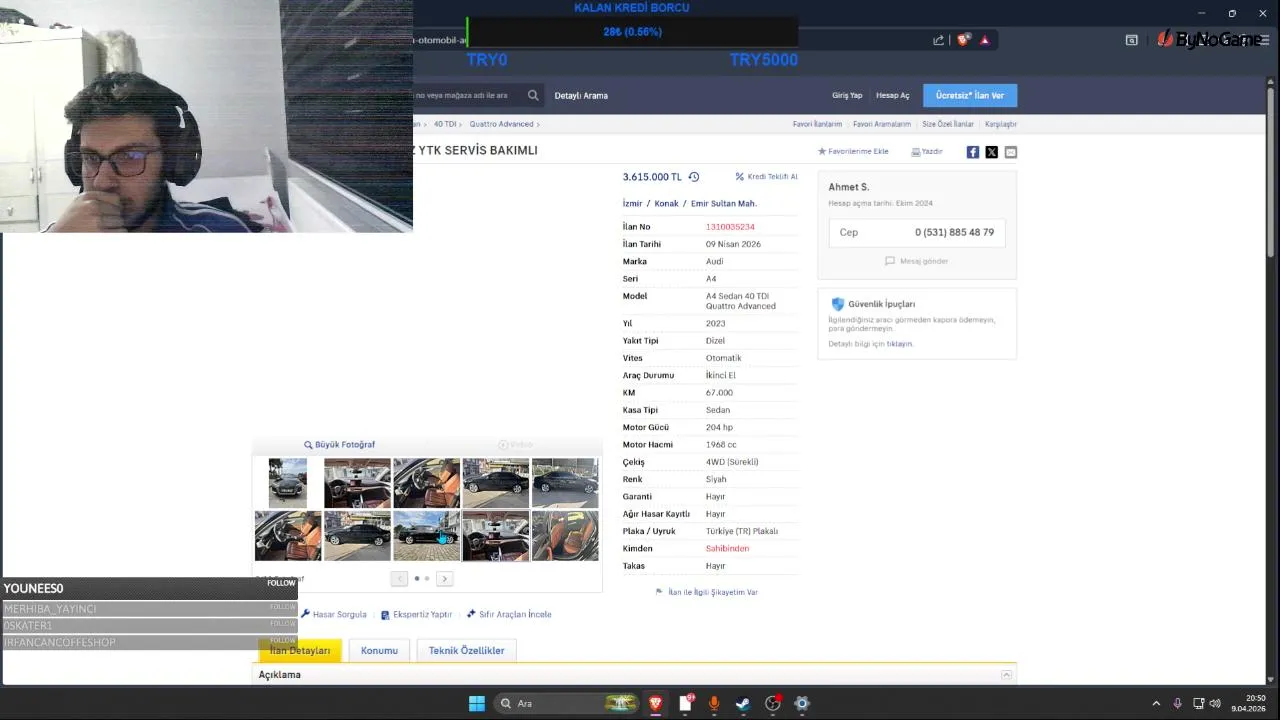Click tray microphone icon
Viewport: 1280px width, 720px height.
pos(1177,703)
